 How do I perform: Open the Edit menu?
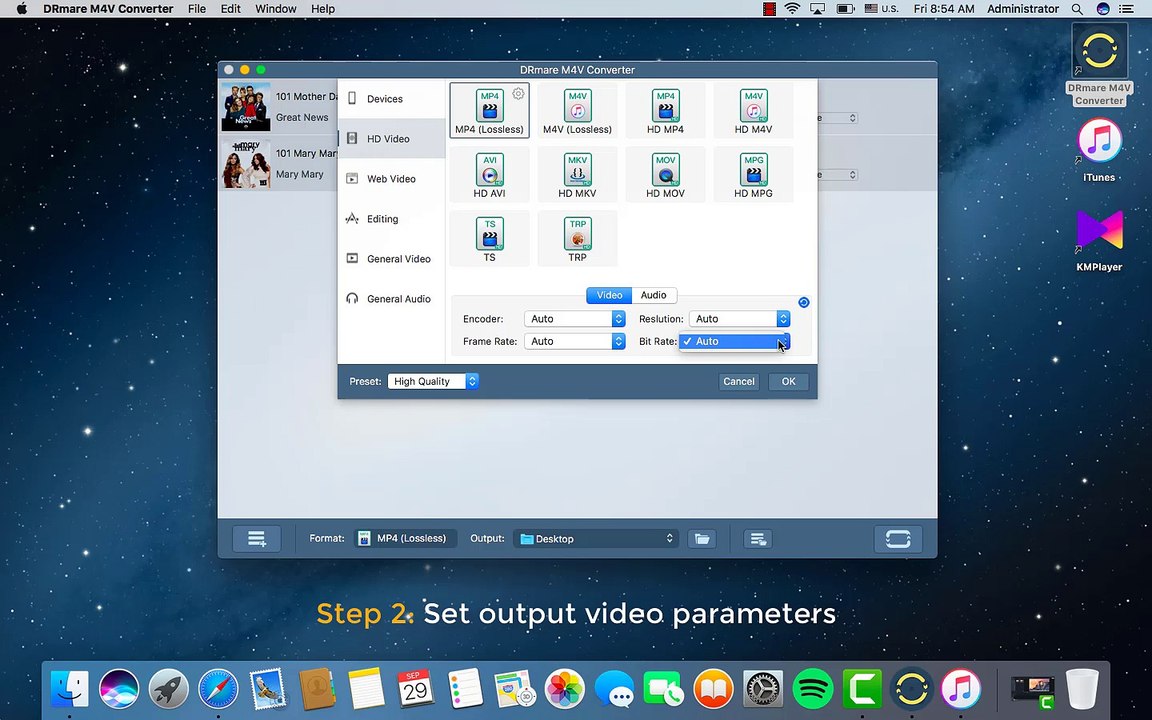(231, 9)
